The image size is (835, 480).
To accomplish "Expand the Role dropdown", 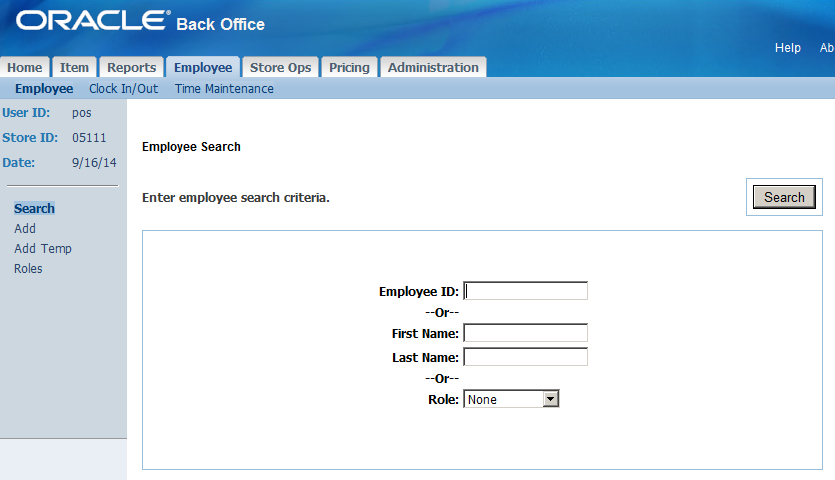I will click(511, 399).
